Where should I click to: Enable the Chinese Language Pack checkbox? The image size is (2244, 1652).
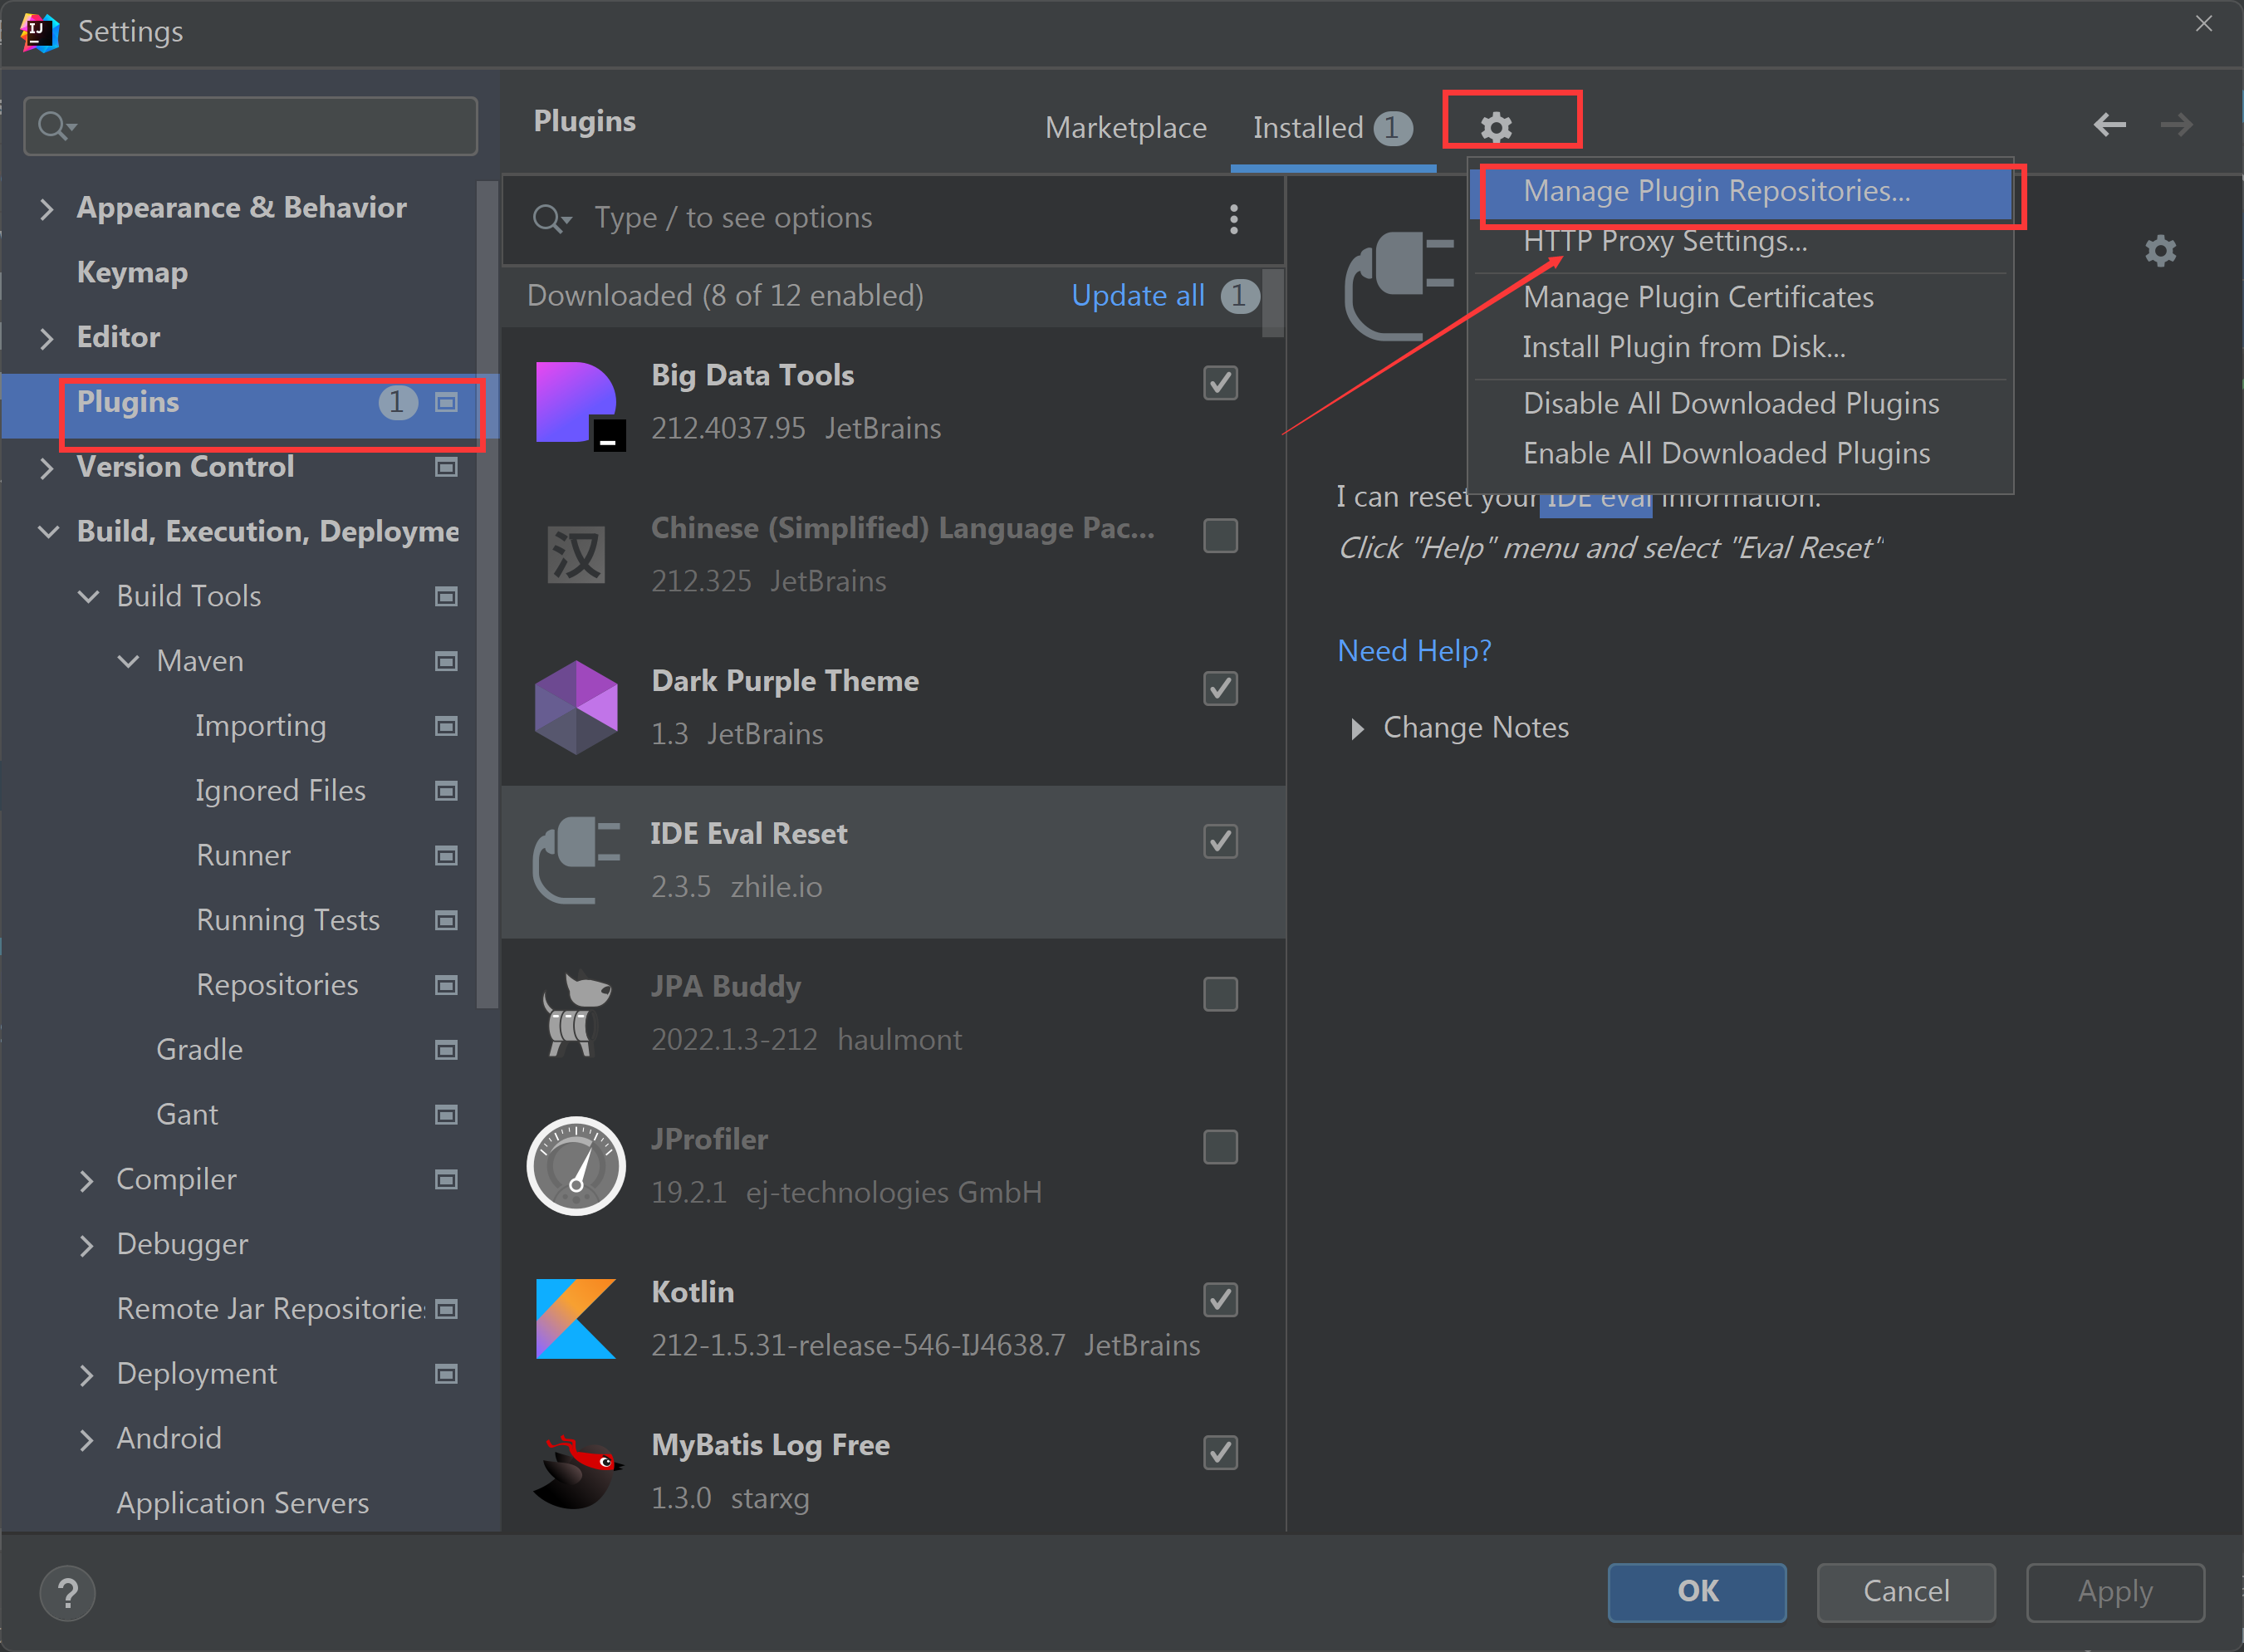1220,536
